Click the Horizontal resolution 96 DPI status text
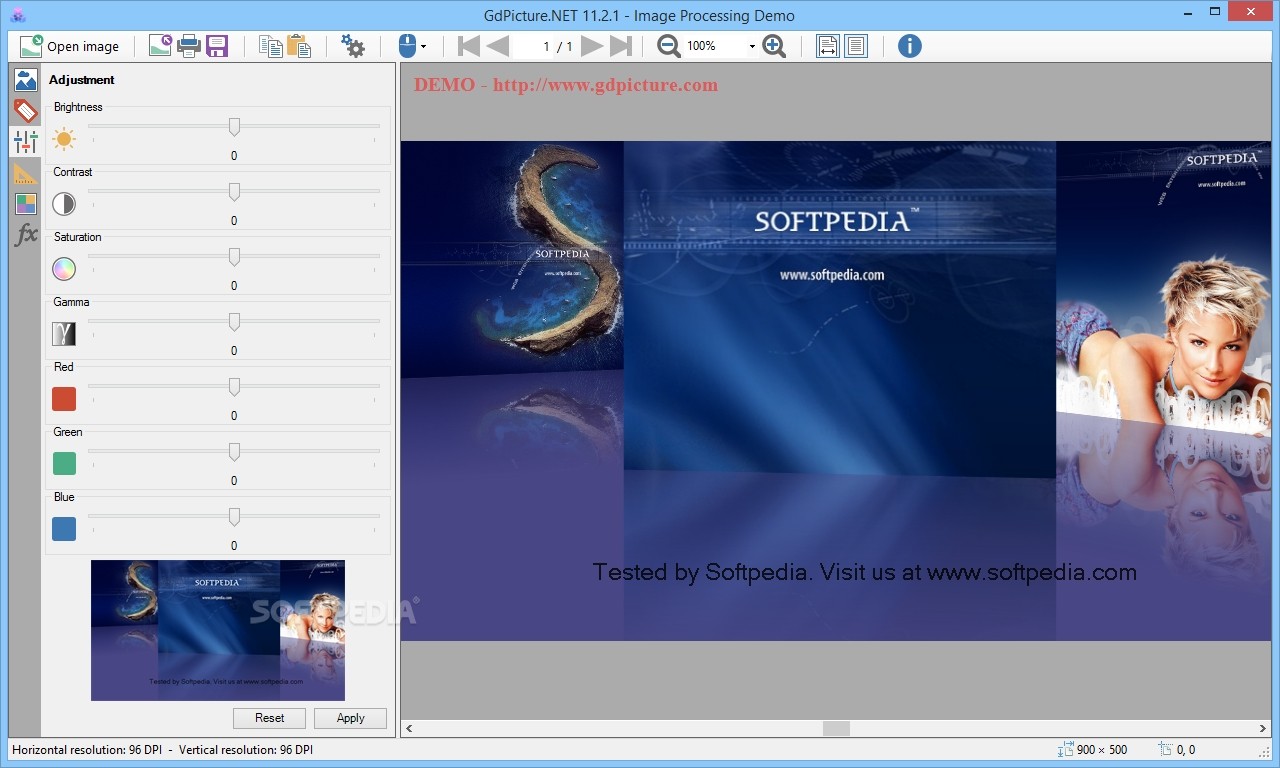Image resolution: width=1280 pixels, height=768 pixels. pyautogui.click(x=86, y=749)
